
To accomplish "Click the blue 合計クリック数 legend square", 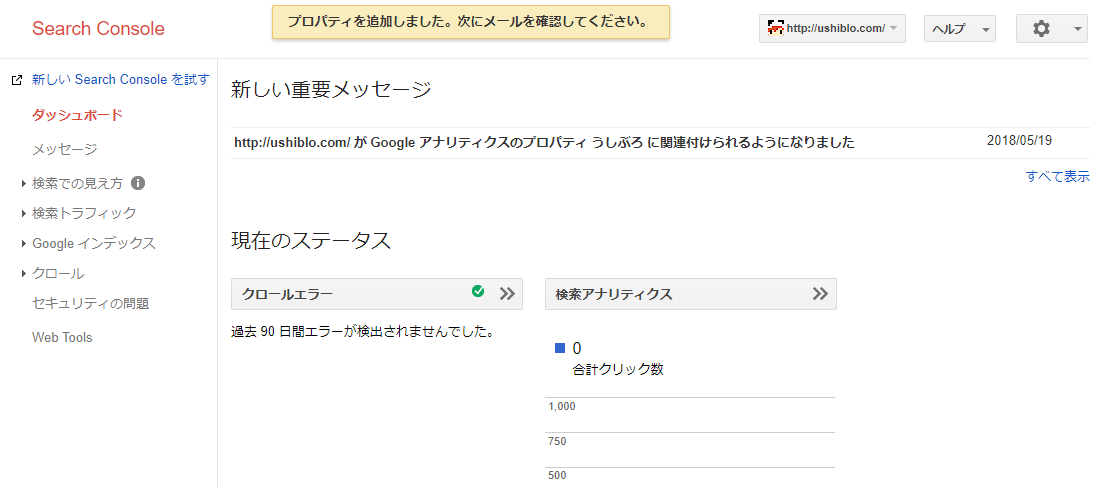I will click(560, 348).
